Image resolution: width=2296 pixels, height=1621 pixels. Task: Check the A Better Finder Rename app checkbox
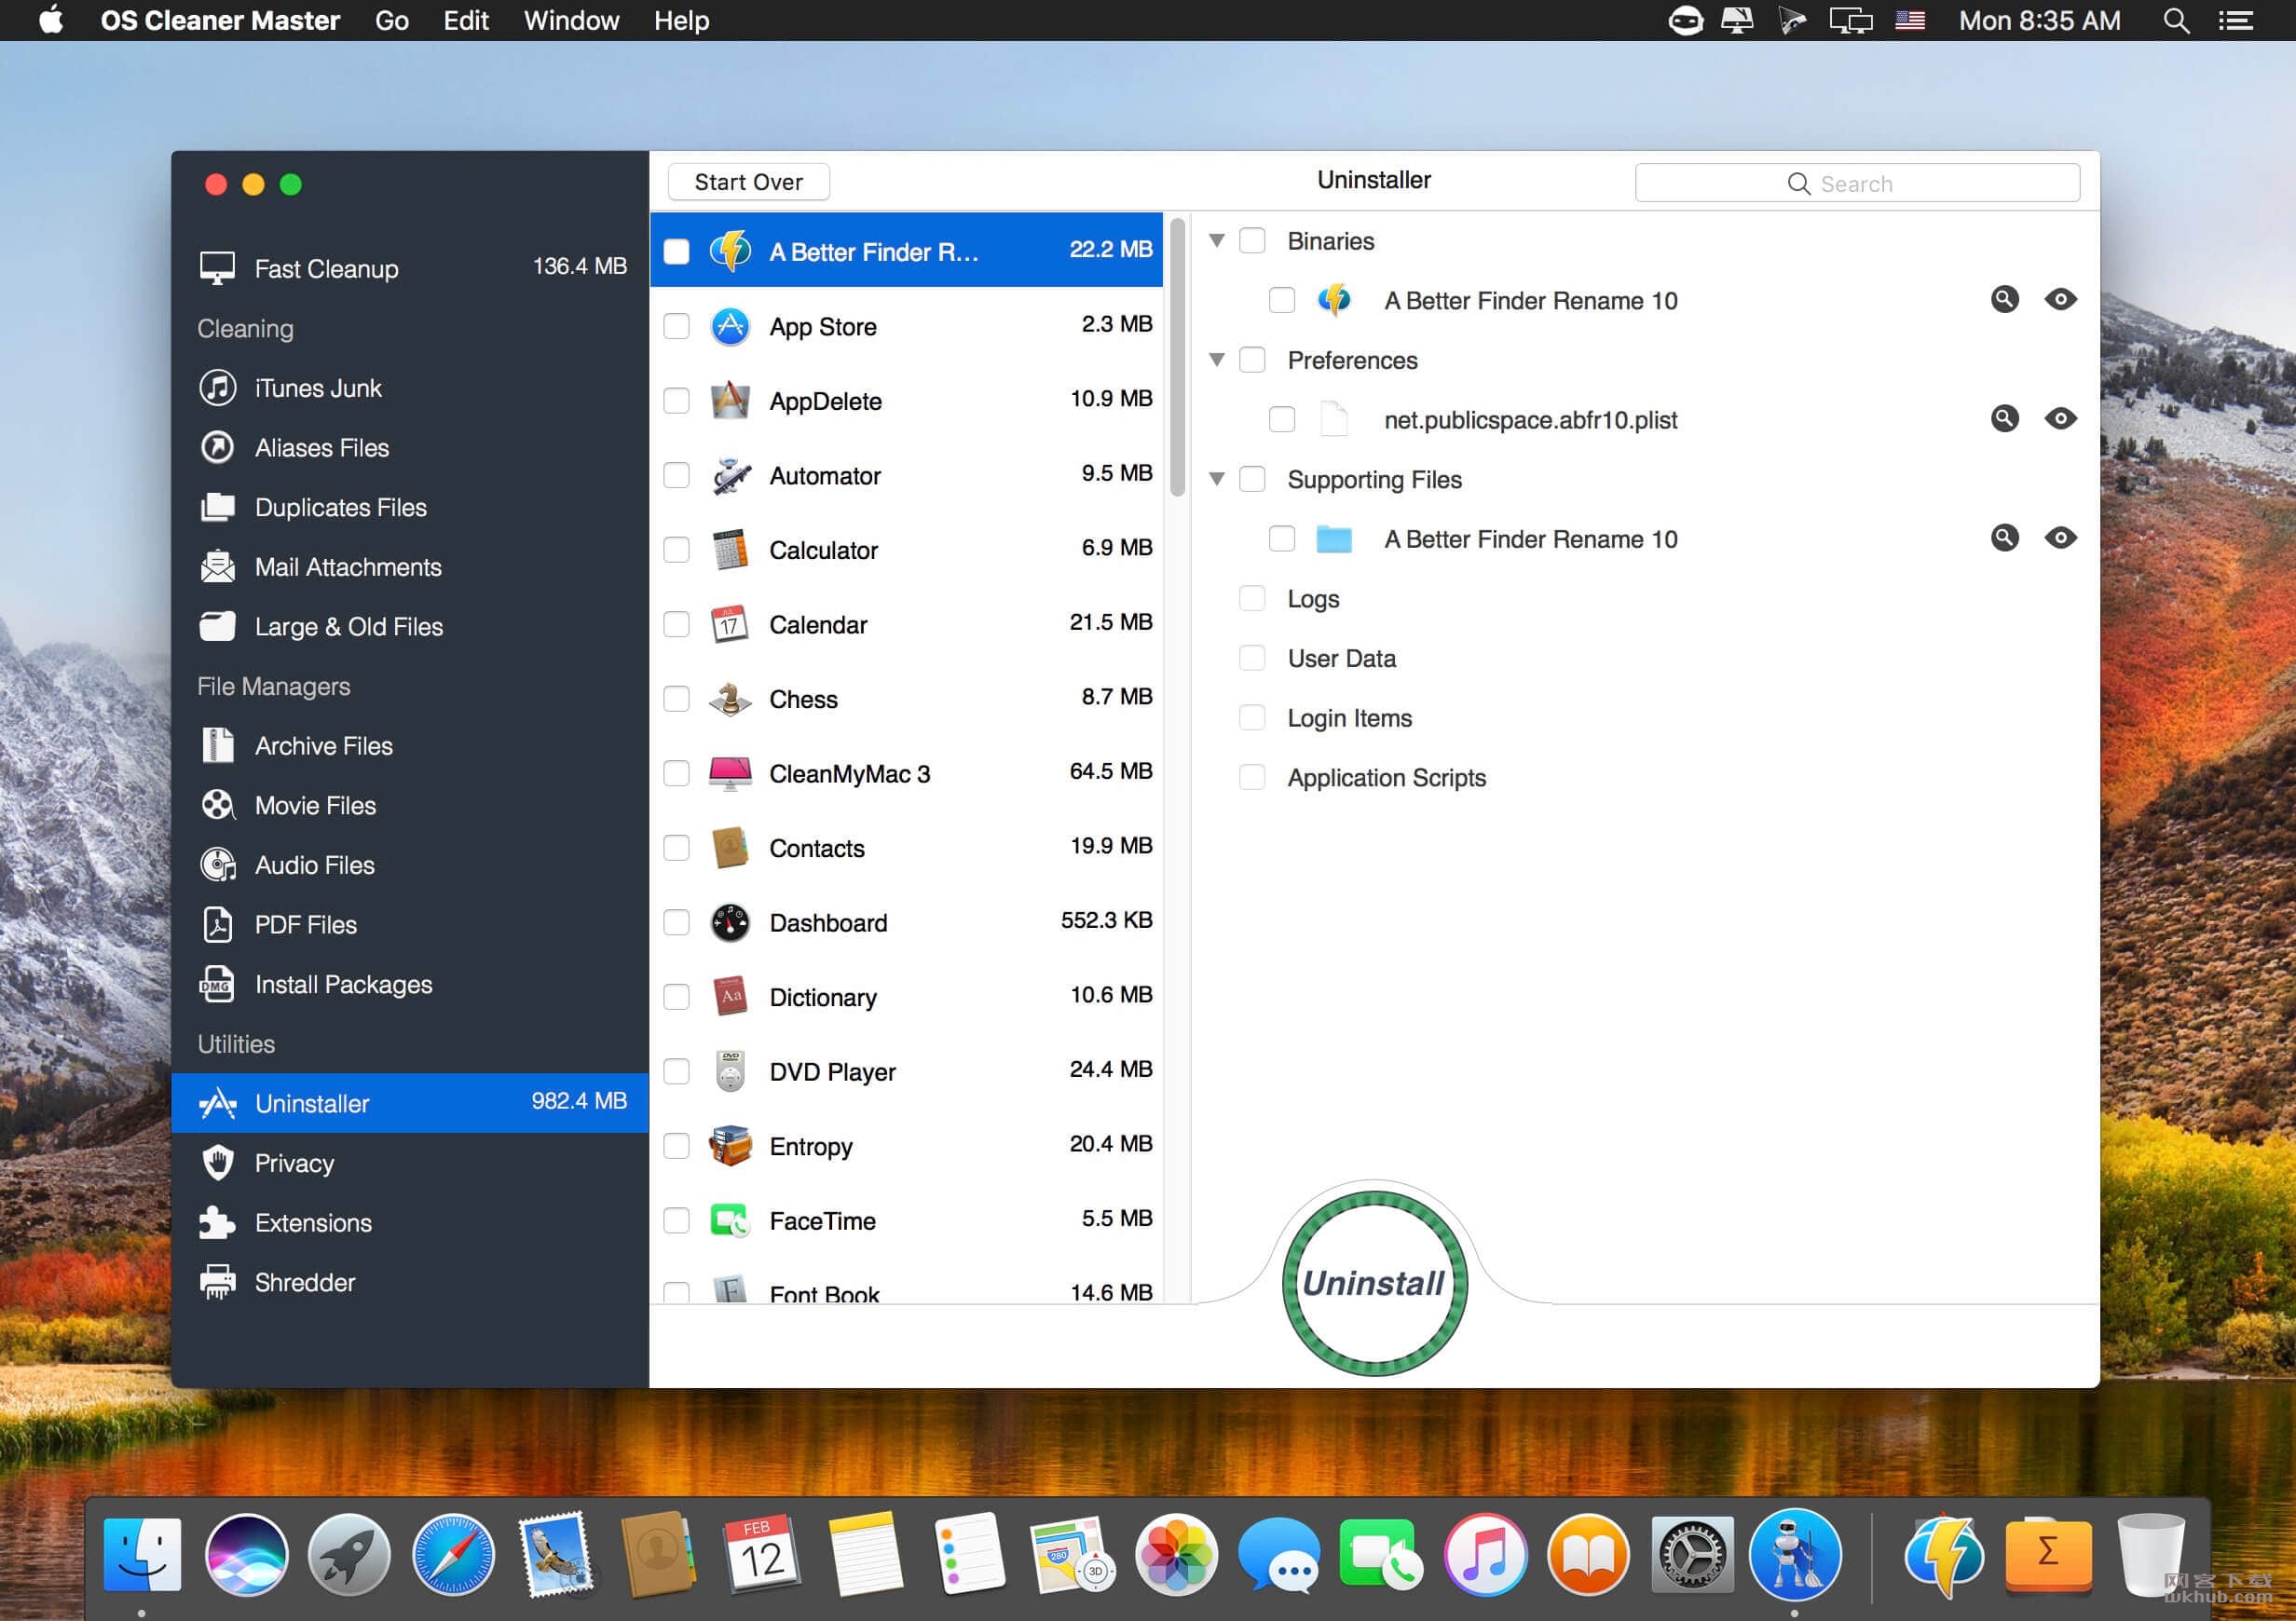tap(677, 251)
